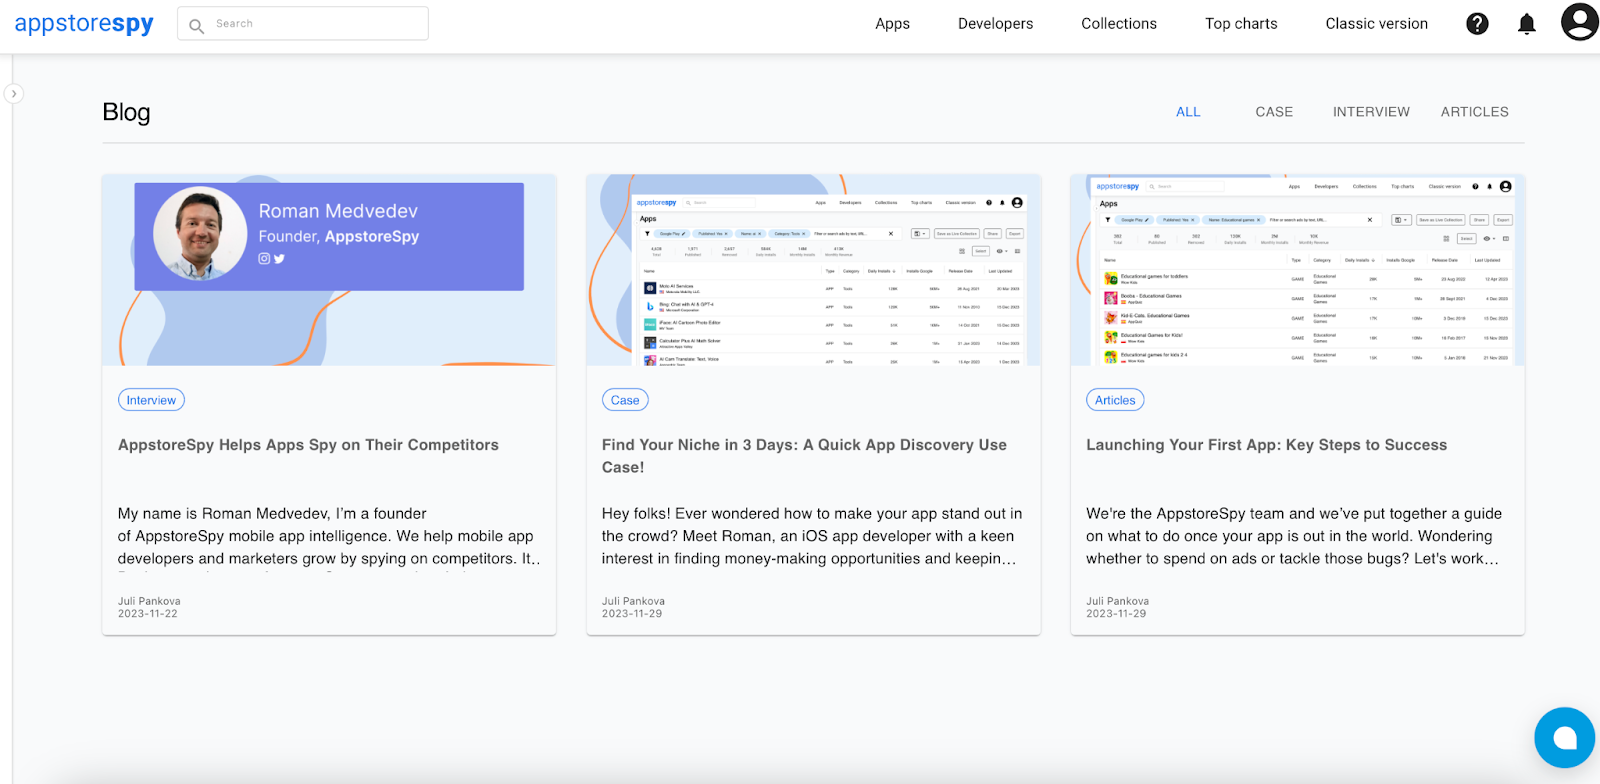The height and width of the screenshot is (784, 1600).
Task: Click author Juli Pankova on the Case card
Action: (633, 601)
